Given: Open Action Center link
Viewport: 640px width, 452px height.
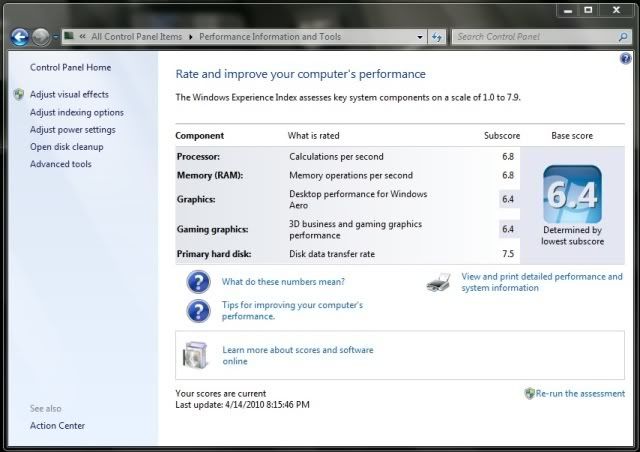Looking at the screenshot, I should pyautogui.click(x=57, y=425).
